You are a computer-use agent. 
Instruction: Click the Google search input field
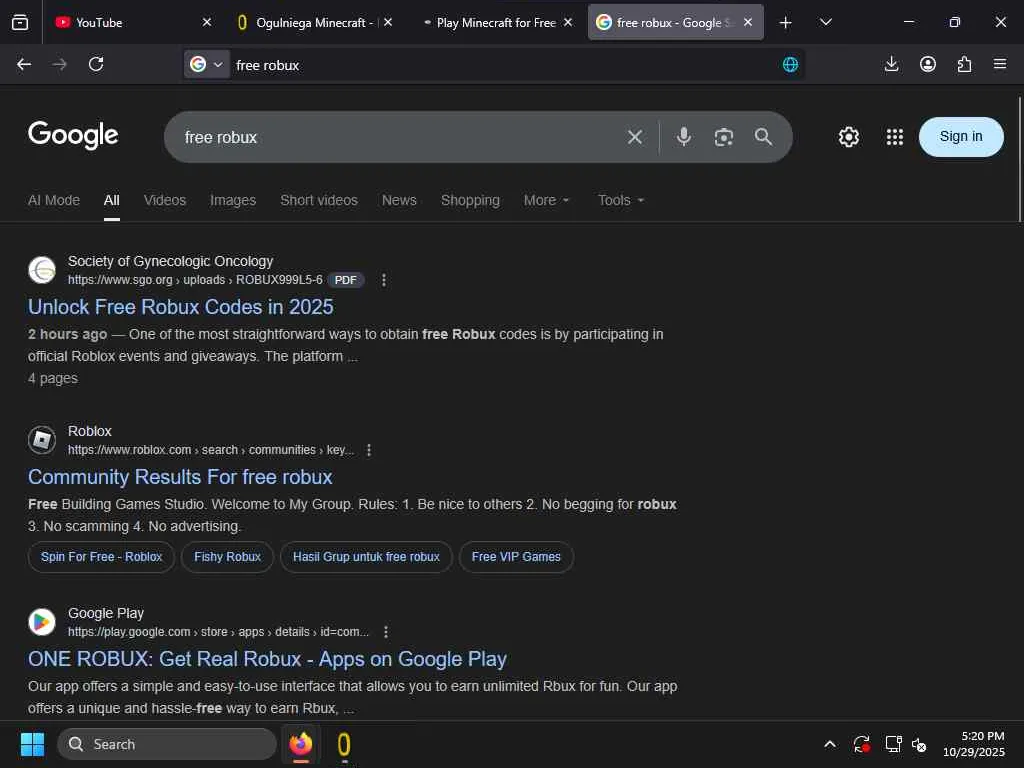coord(398,137)
